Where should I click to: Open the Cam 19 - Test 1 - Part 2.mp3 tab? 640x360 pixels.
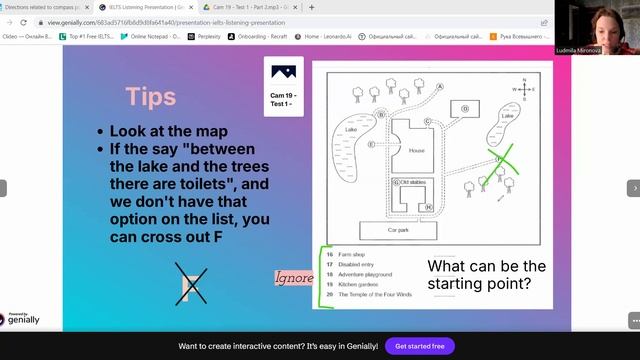pos(250,7)
